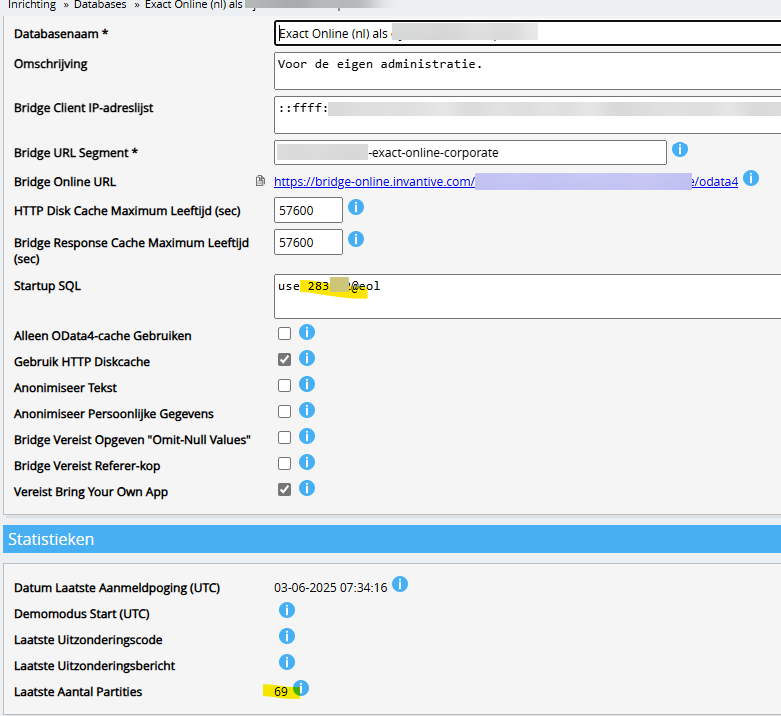Disable Vereist Bring Your Own App
The width and height of the screenshot is (781, 716).
[x=284, y=489]
